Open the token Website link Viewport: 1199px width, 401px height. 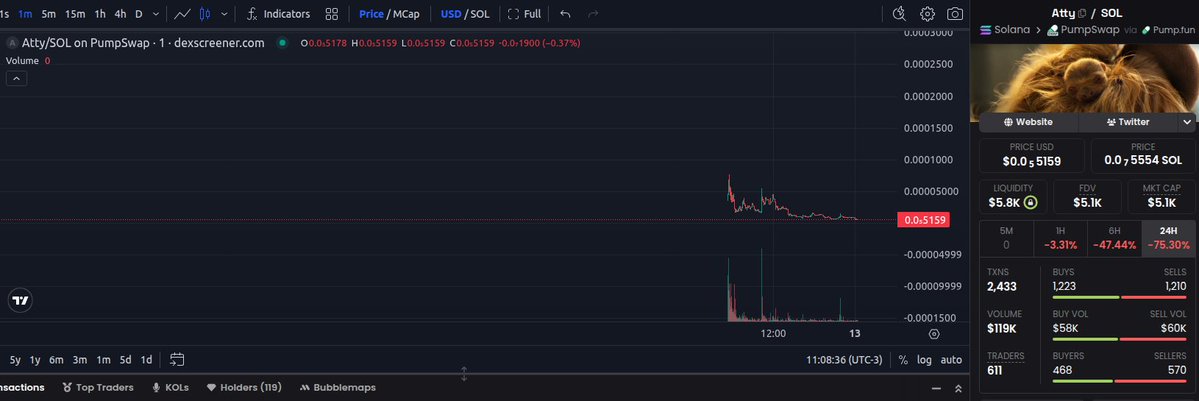[x=1028, y=122]
